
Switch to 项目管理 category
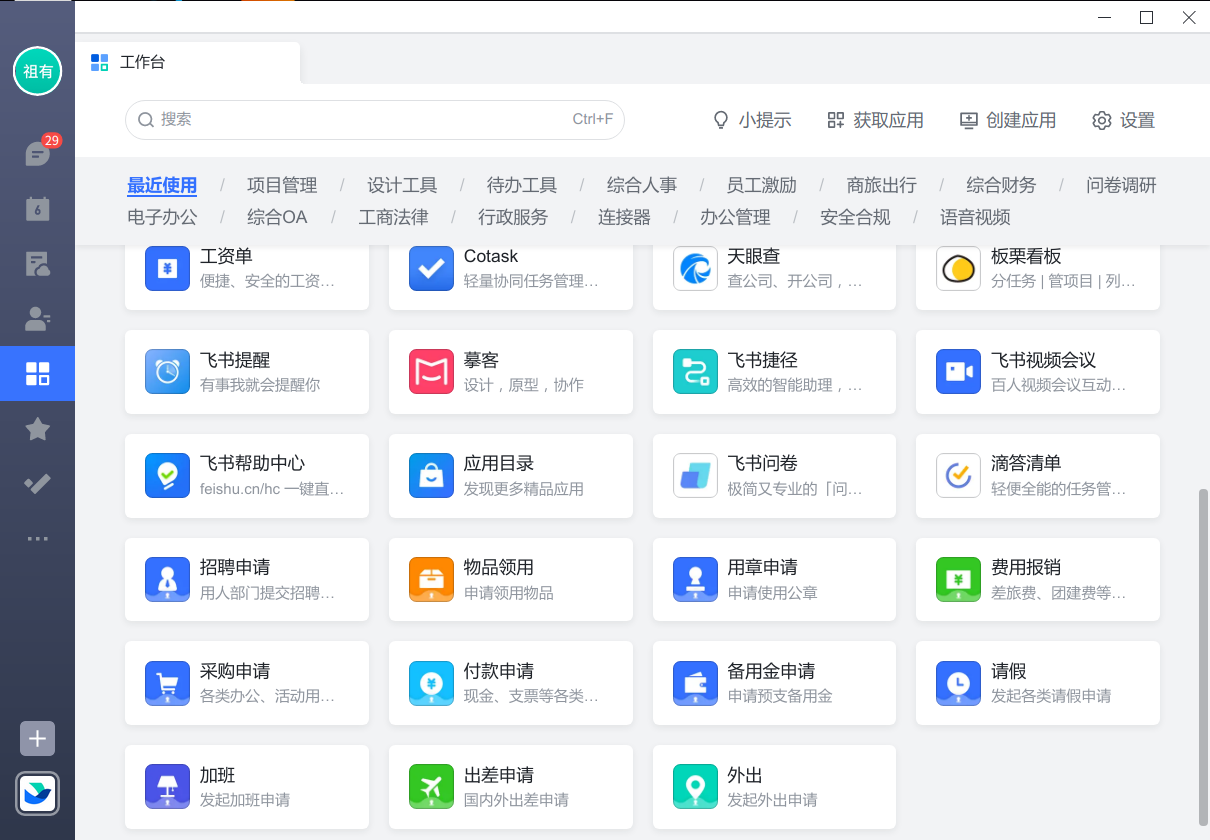click(282, 185)
